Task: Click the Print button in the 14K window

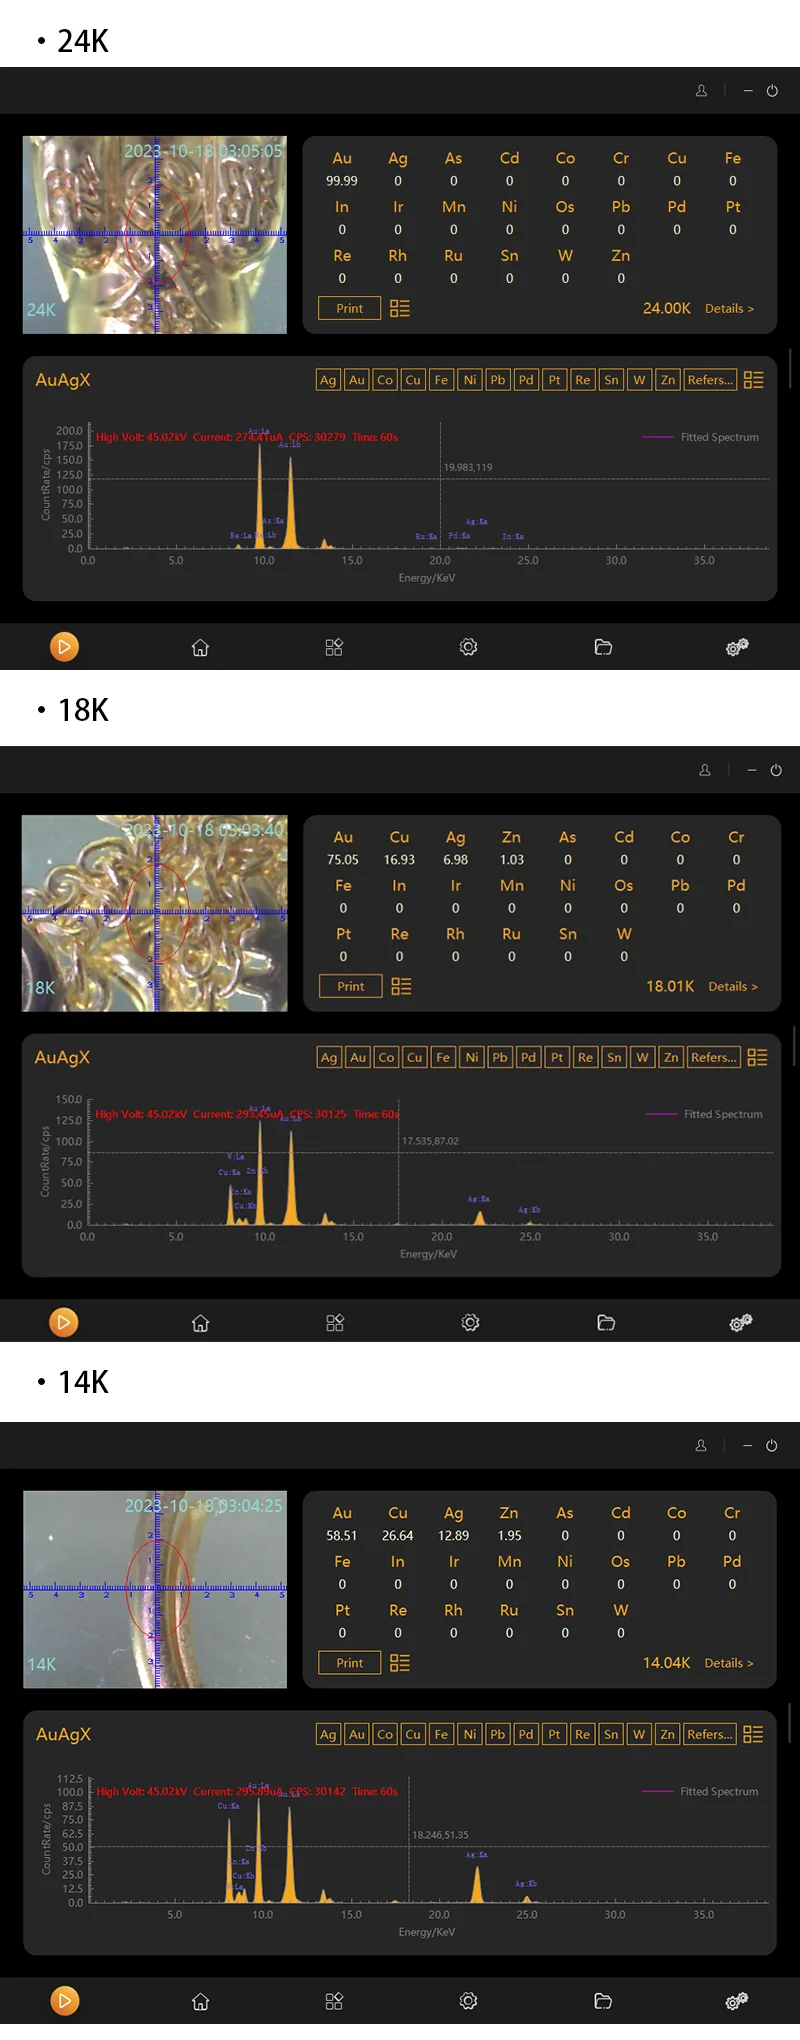Action: (x=350, y=1663)
